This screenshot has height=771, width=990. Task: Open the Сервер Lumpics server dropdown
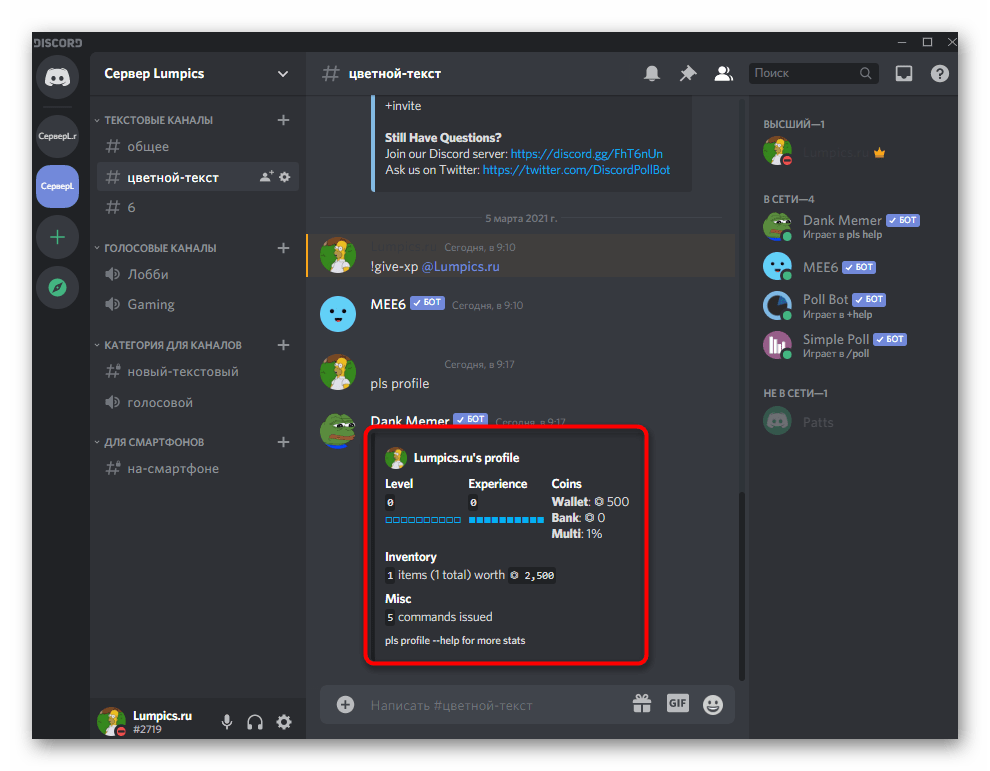coord(196,74)
